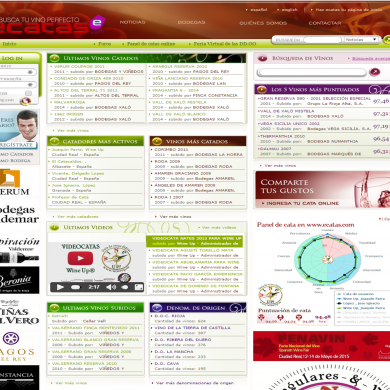Image resolution: width=390 pixels, height=390 pixels.
Task: Open the Noticias search category dropdown
Action: 361,40
